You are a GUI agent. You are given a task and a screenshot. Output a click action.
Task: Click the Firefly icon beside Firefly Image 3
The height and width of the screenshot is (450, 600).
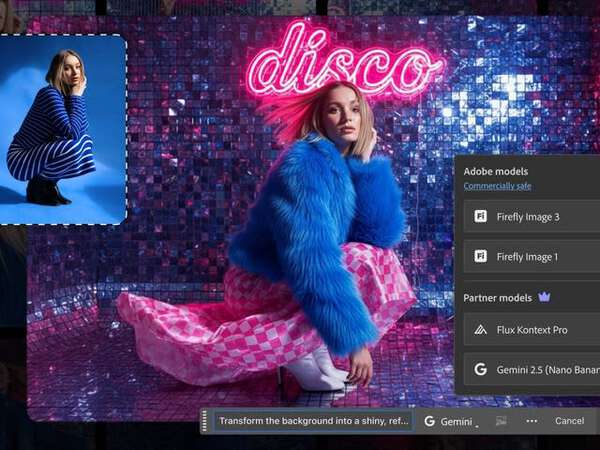(x=481, y=216)
